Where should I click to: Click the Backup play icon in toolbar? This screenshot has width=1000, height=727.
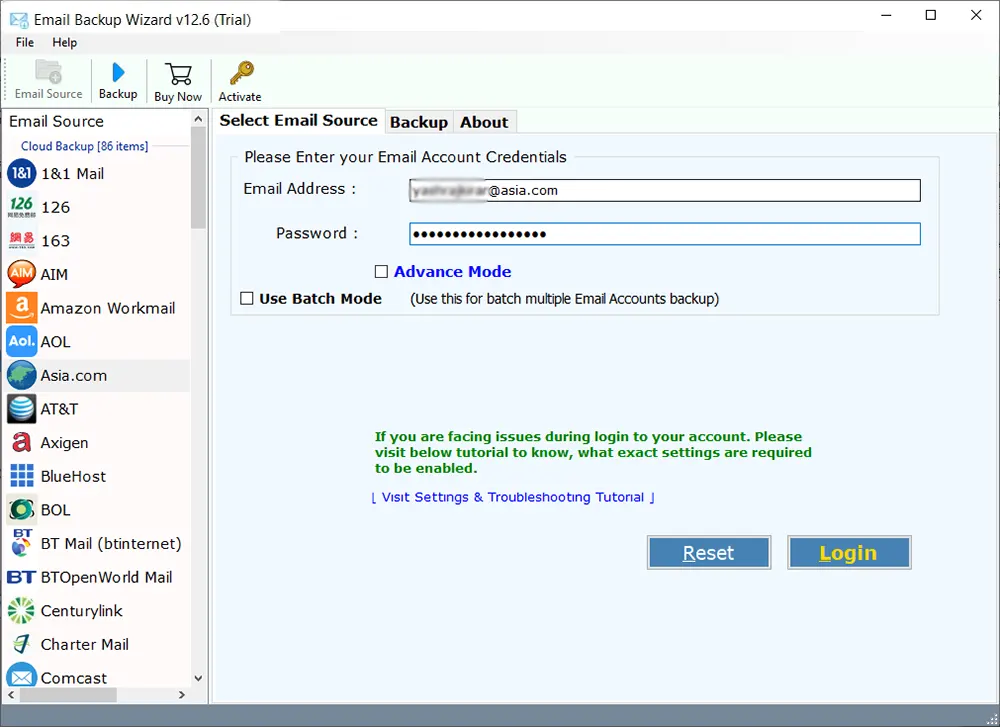pos(118,73)
